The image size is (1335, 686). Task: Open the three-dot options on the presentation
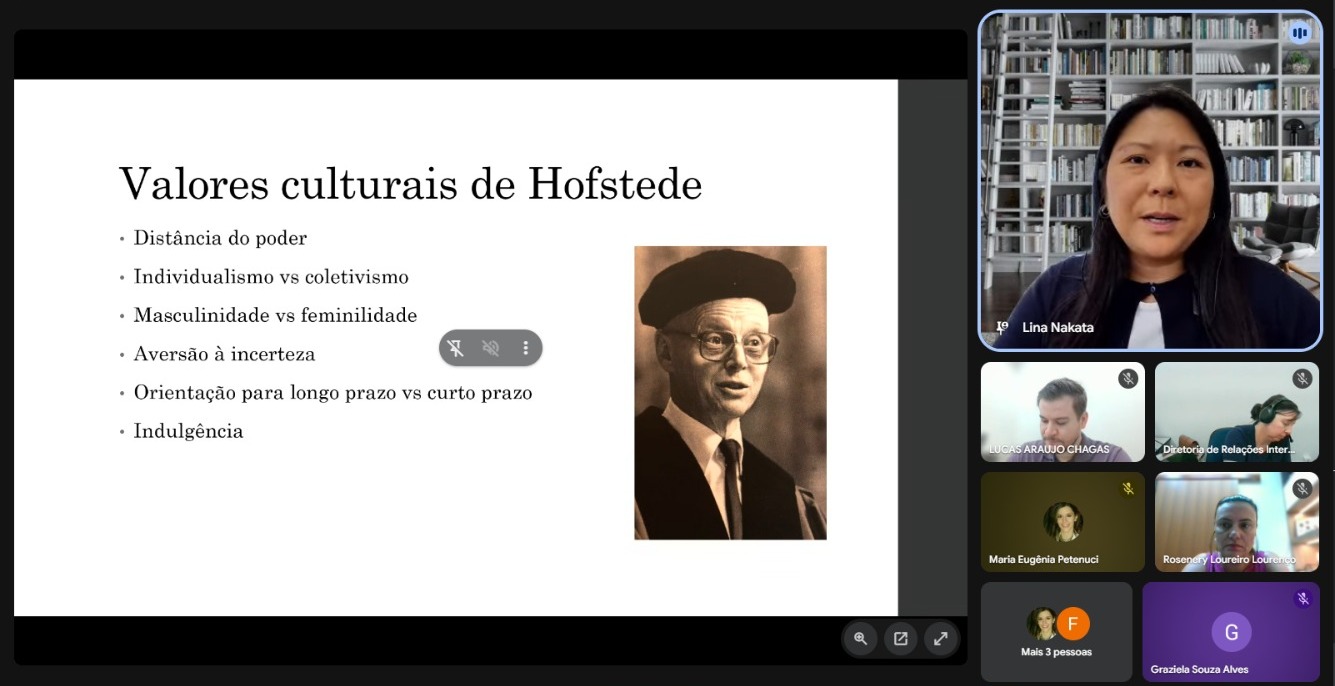point(526,348)
